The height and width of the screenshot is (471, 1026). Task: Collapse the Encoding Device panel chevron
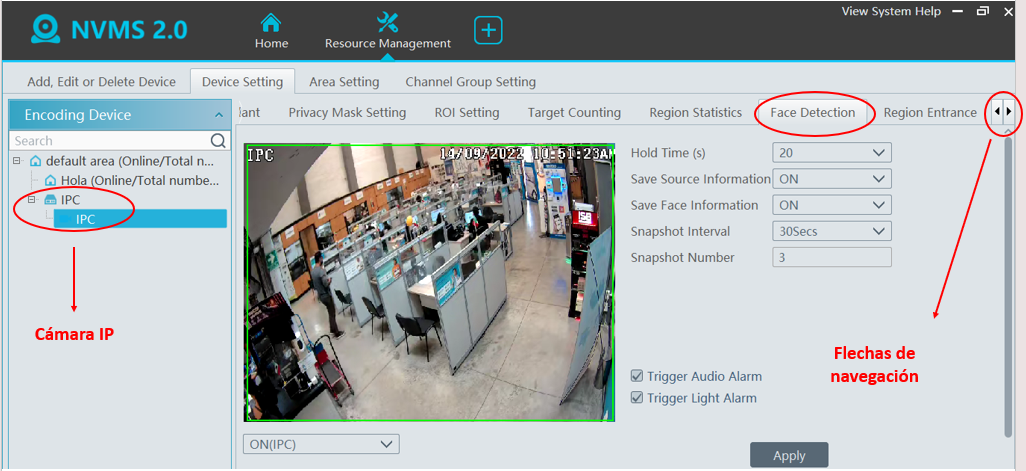219,116
